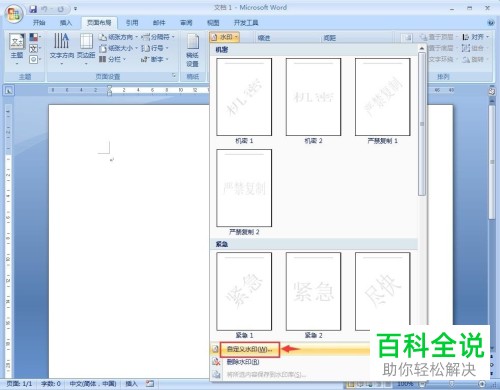Click the zoom slider in status bar
Image resolution: width=500 pixels, height=390 pixels.
tap(452, 384)
